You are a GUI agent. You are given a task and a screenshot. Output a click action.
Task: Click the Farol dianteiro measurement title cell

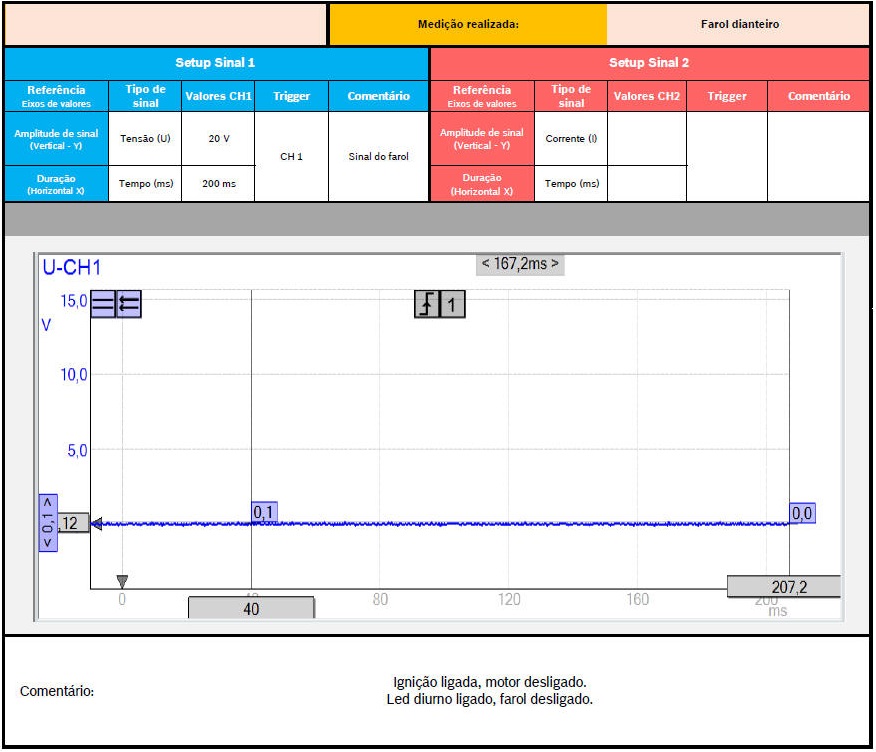(738, 24)
